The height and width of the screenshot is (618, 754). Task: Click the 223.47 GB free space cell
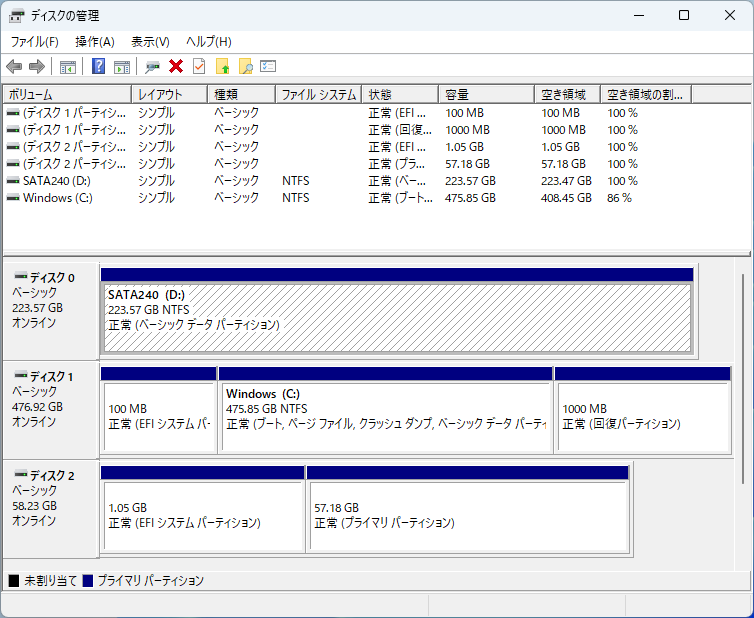point(566,181)
